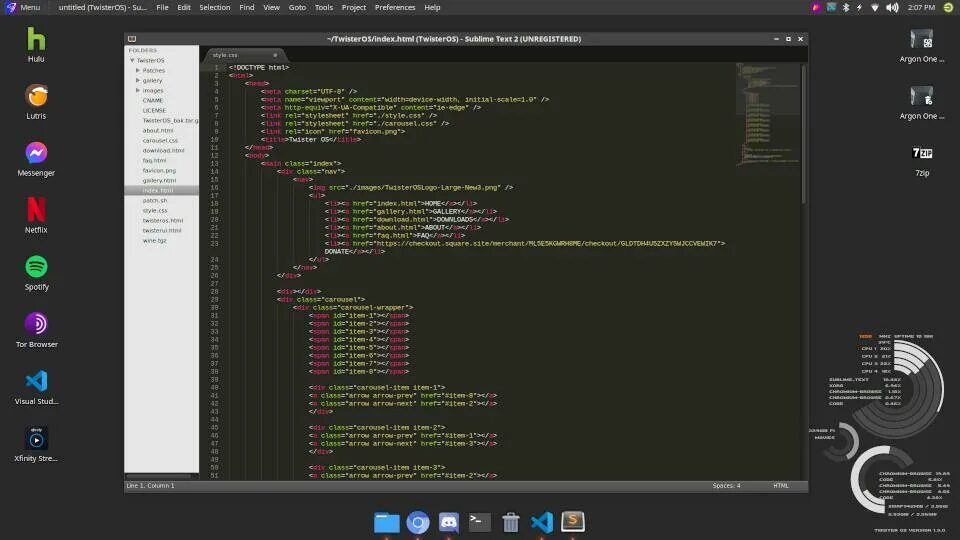
Task: Open gallery.html in the sidebar
Action: (159, 180)
